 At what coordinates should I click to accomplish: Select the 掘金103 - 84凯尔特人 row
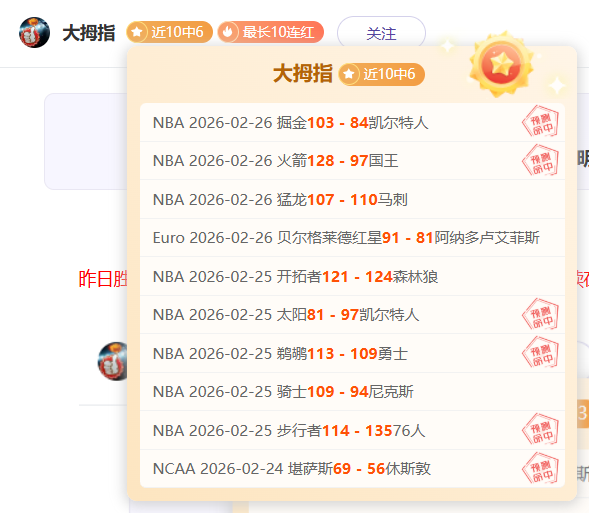352,122
